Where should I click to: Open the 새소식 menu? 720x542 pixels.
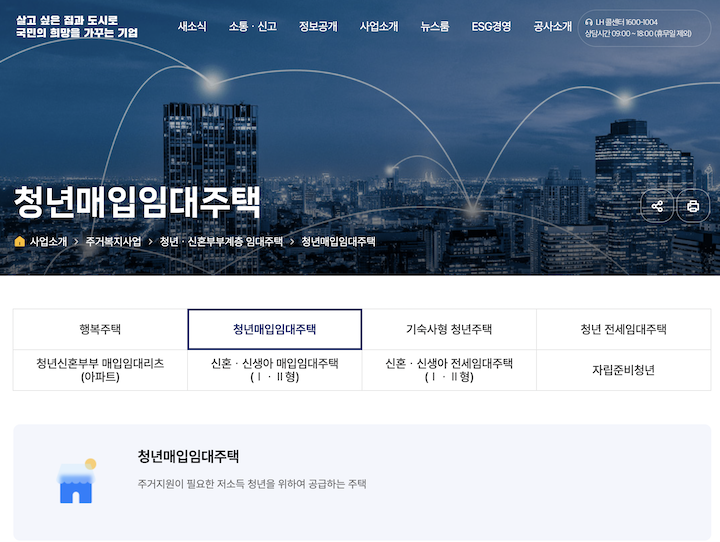coord(192,27)
